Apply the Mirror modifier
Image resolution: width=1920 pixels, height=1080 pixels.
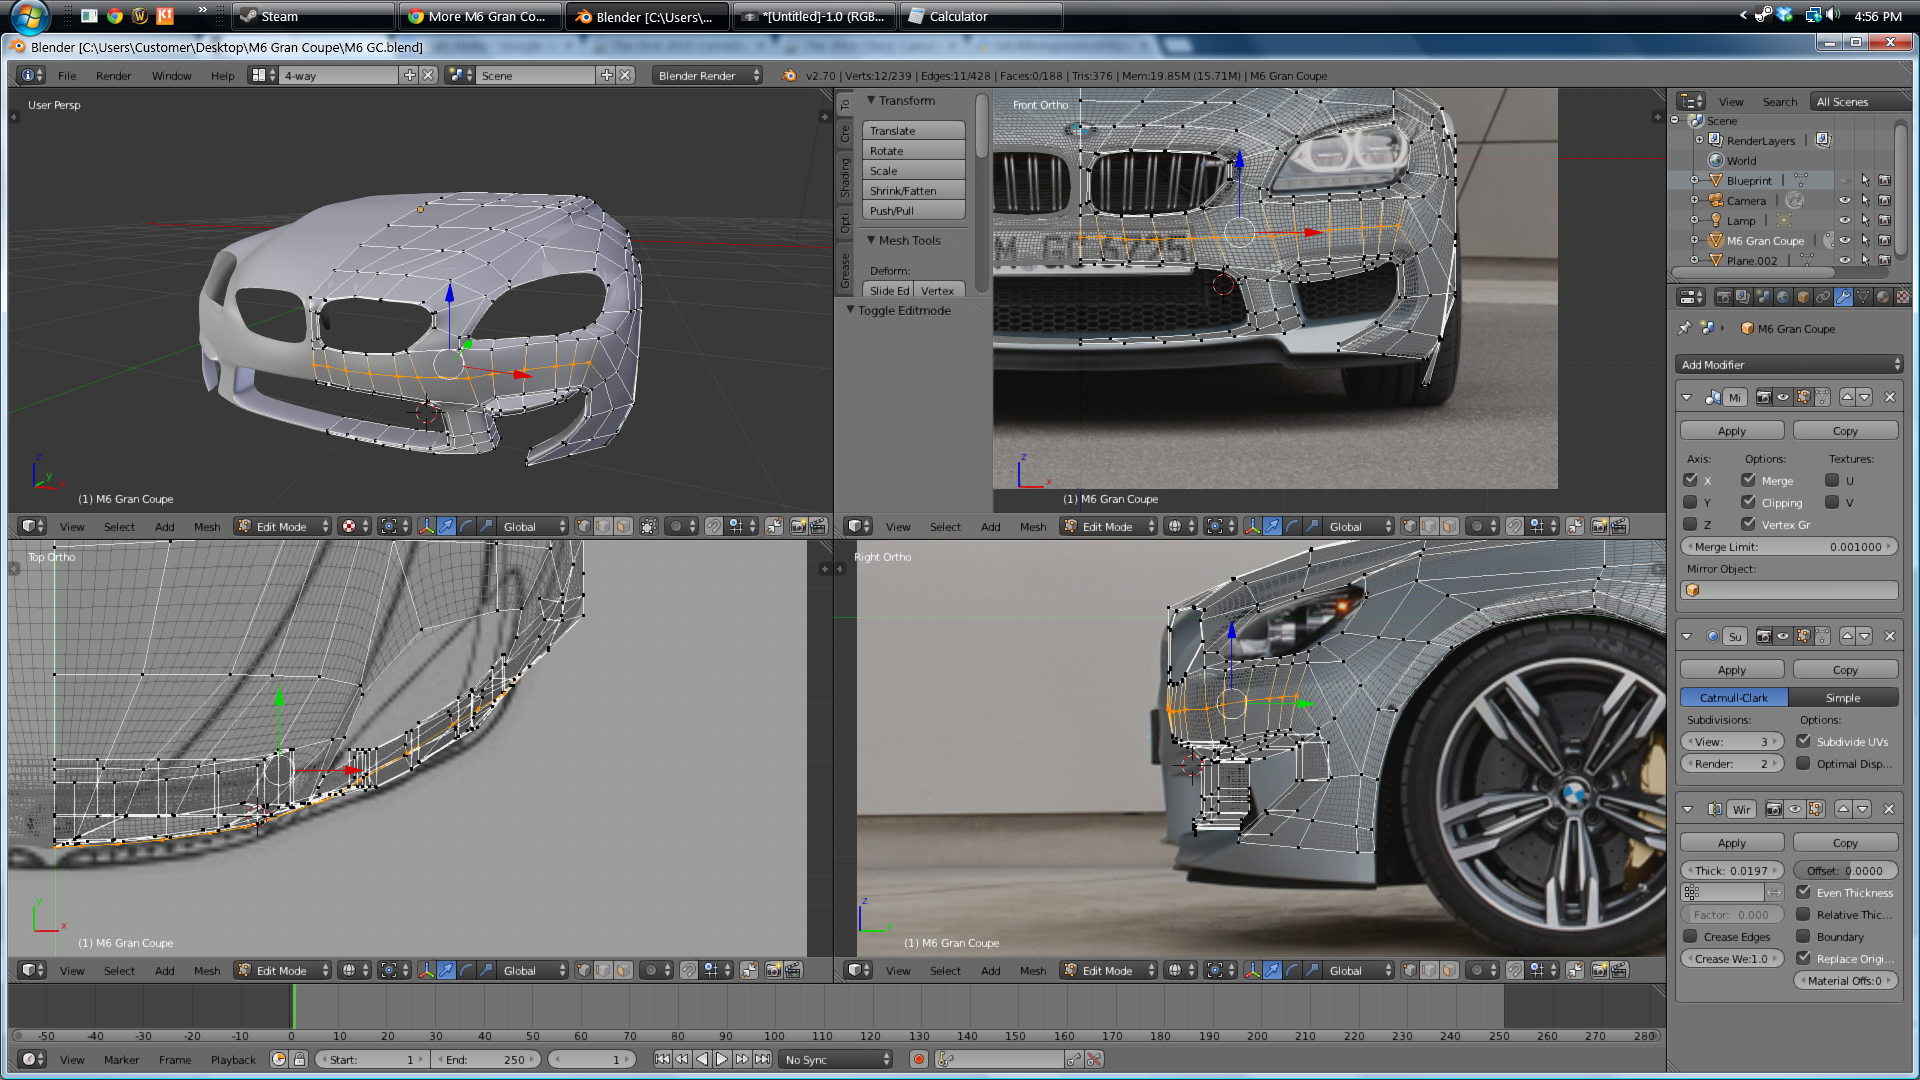coord(1732,430)
